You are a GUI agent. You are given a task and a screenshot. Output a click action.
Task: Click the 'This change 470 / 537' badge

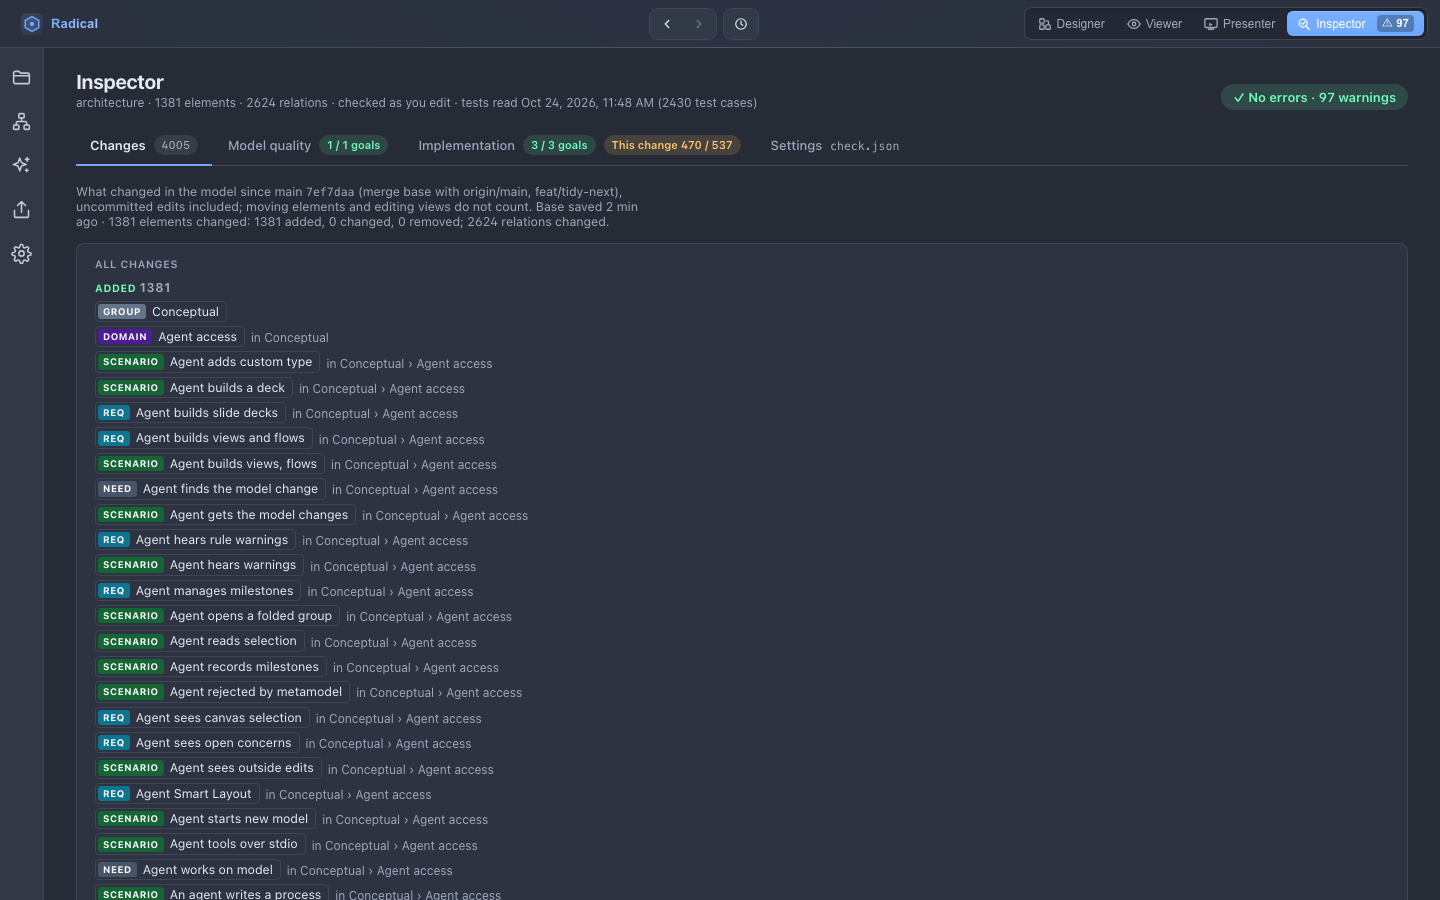672,146
